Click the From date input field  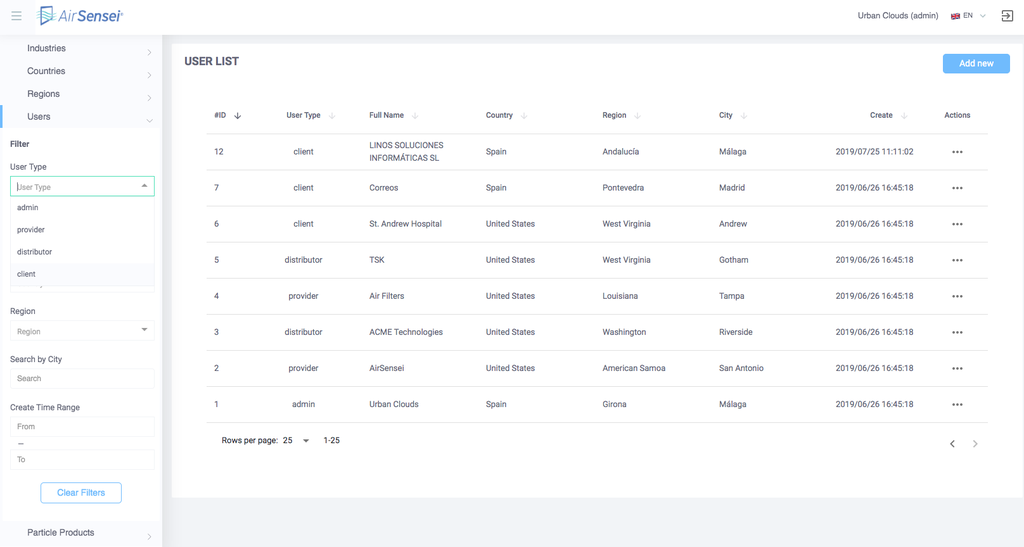tap(82, 427)
